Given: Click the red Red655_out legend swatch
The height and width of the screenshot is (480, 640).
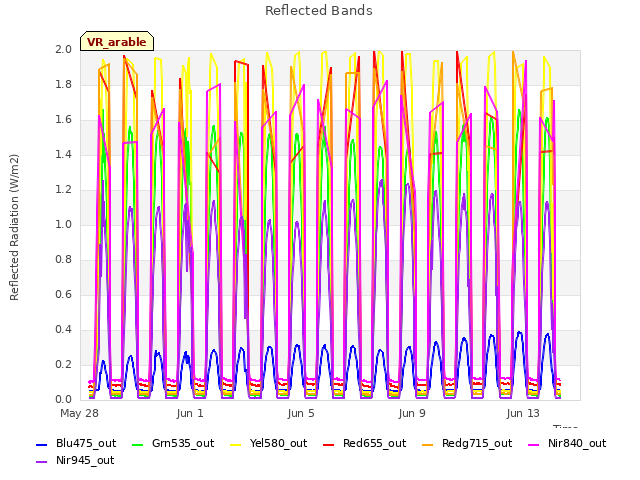Looking at the screenshot, I should 329,444.
